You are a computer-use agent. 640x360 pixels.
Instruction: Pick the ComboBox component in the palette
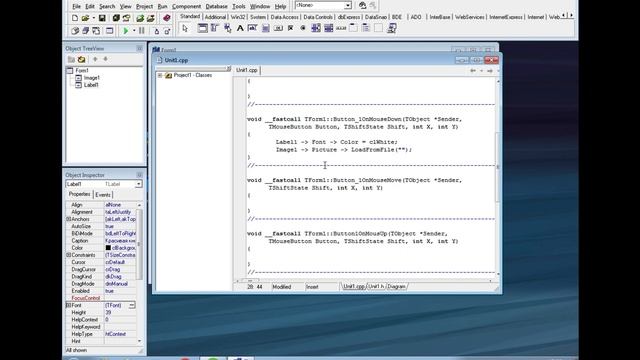tap(328, 28)
